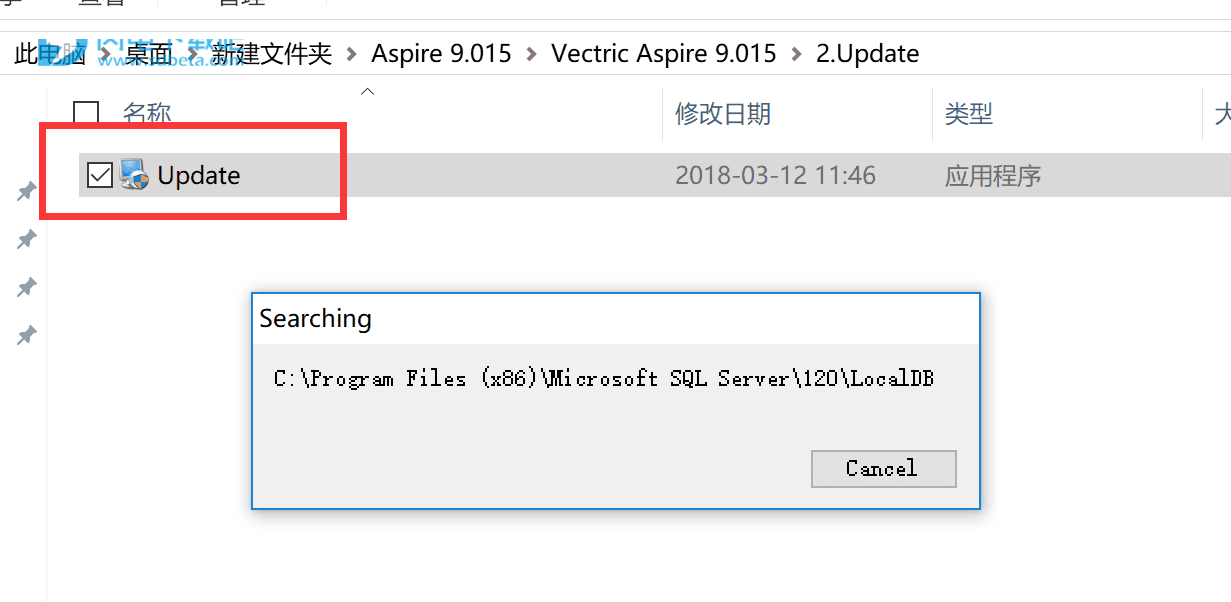The height and width of the screenshot is (602, 1231).
Task: Click the topmost pin icon in sidebar
Action: click(27, 191)
